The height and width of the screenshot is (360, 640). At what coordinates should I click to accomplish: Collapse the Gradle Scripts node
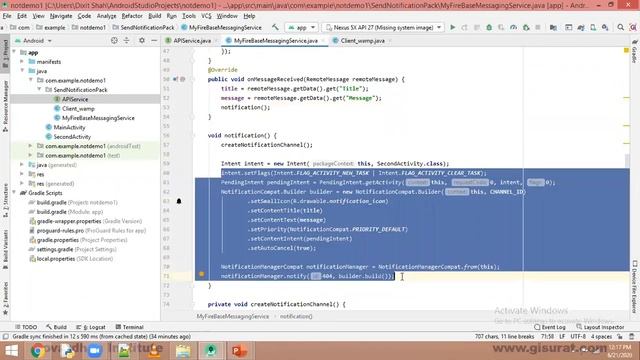[x=14, y=193]
